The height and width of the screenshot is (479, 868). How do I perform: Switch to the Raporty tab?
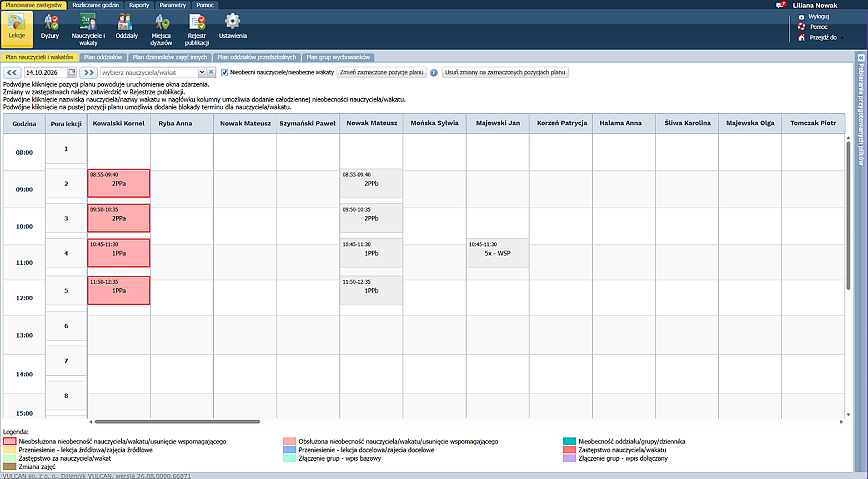click(139, 5)
